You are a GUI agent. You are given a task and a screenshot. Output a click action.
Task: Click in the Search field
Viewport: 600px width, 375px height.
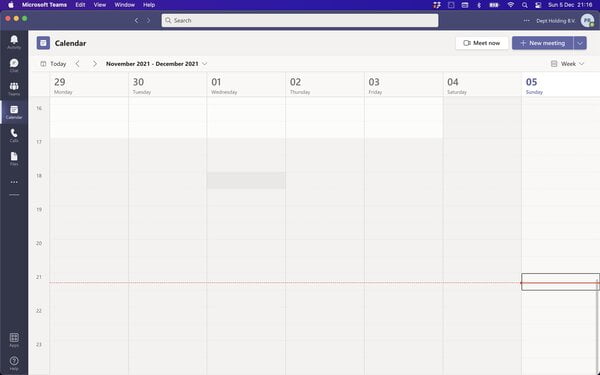coord(300,20)
